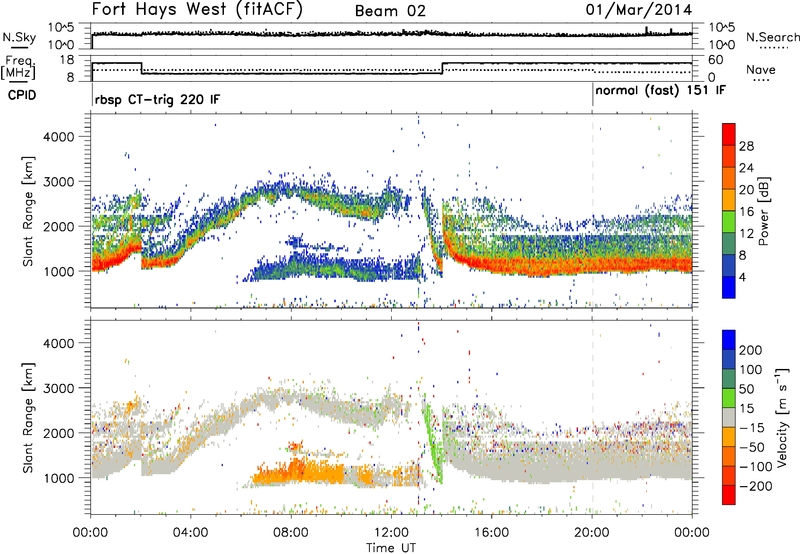Pick the bottom red Velocity color bar segment
Viewport: 800px width, 554px height.
tap(729, 495)
